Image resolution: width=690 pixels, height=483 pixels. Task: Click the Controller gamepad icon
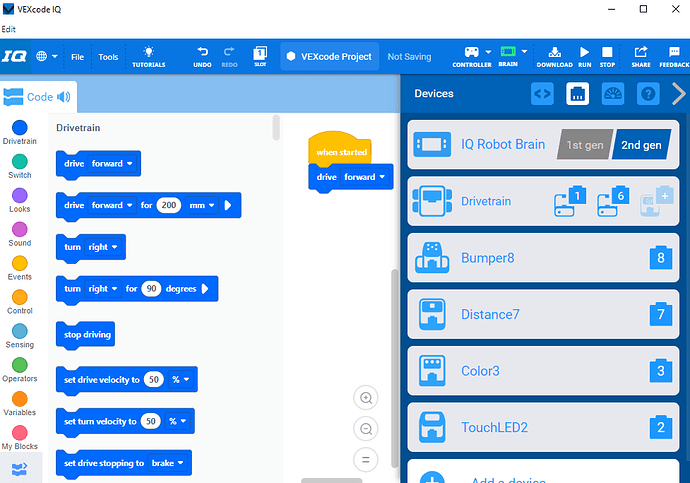pos(472,52)
